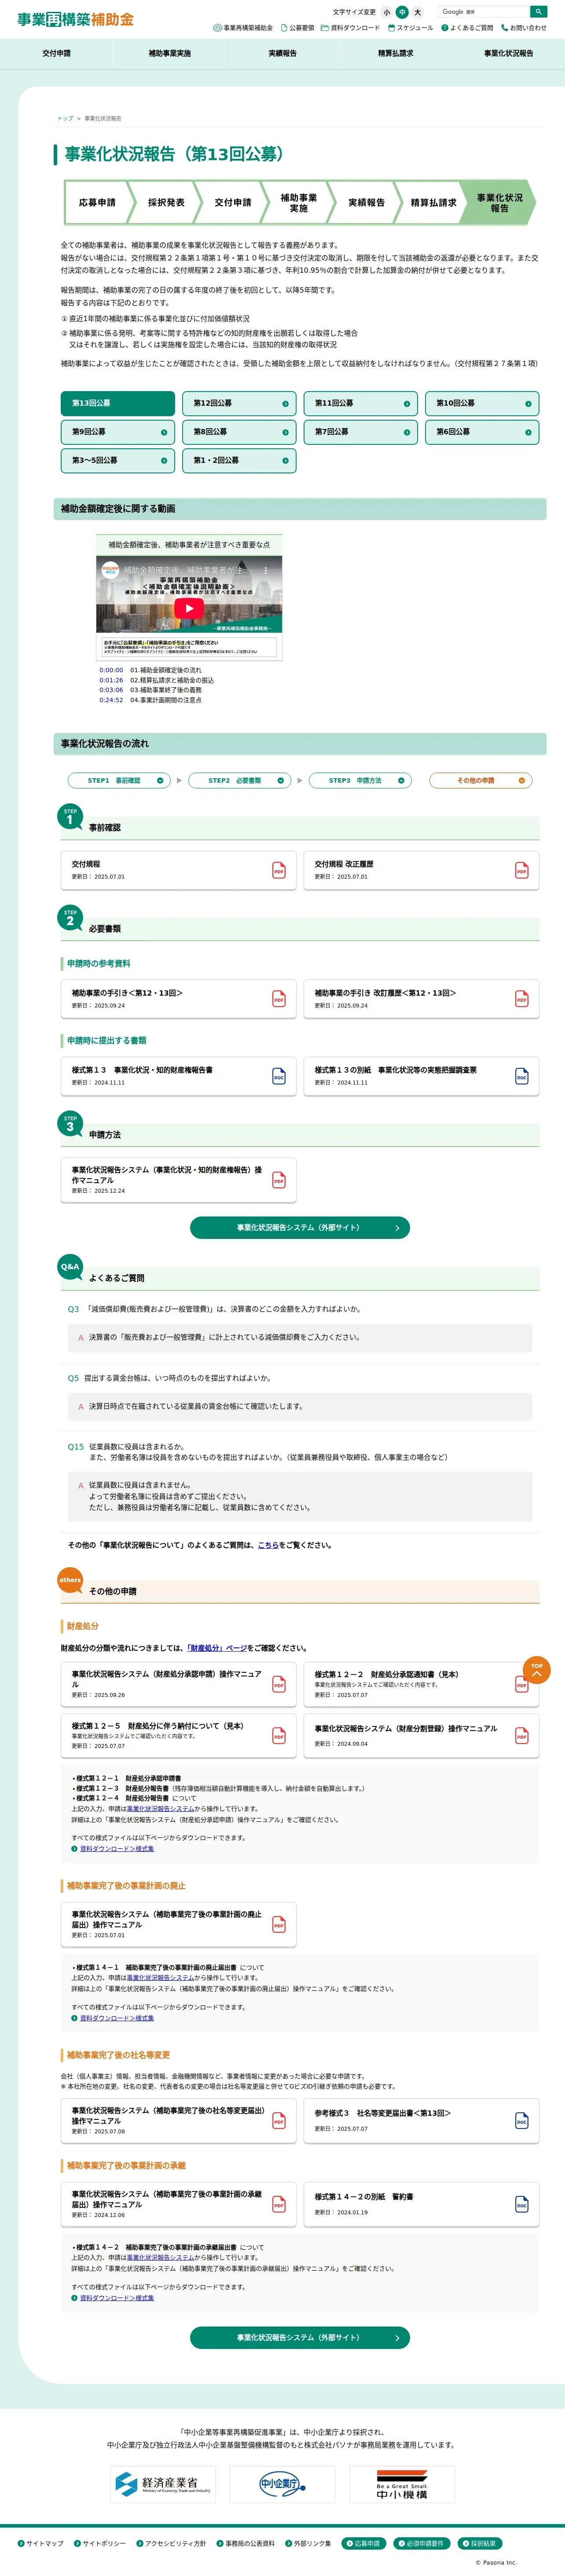
Task: Open 財産処分承認申請 操作マニュアル PDF icon
Action: [x=279, y=1684]
